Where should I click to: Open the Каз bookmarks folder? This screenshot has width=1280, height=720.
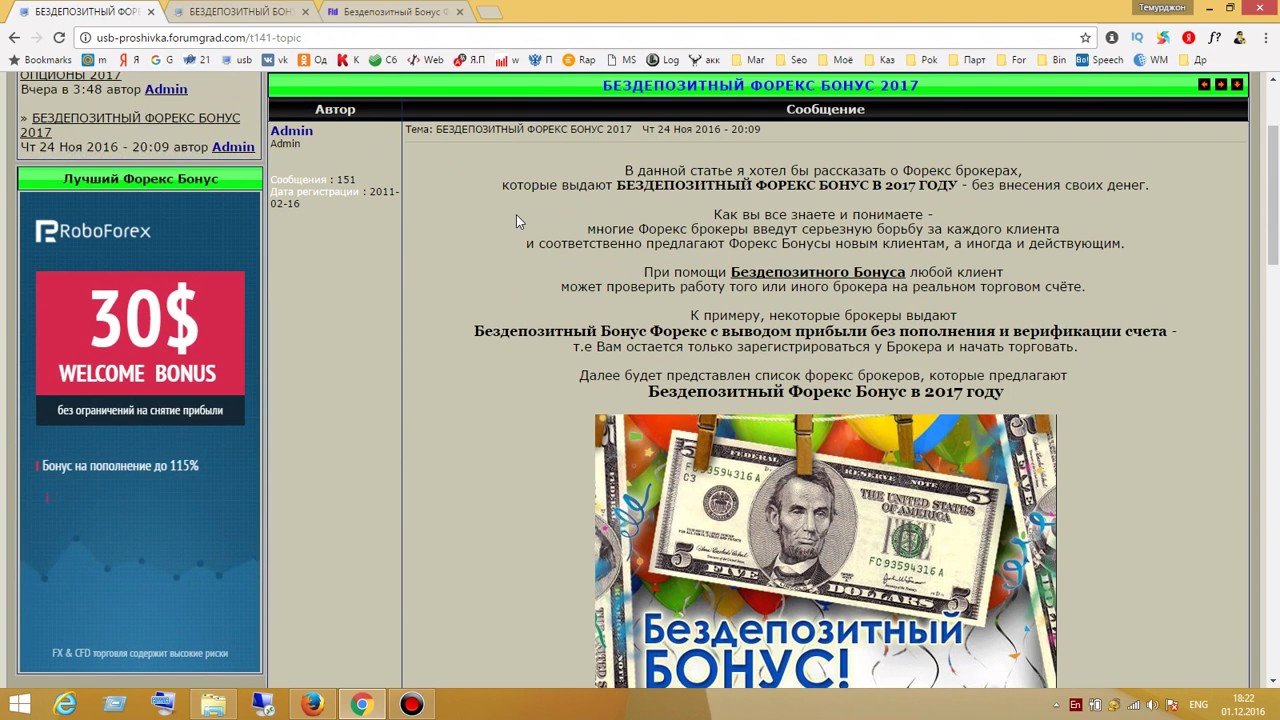tap(878, 60)
